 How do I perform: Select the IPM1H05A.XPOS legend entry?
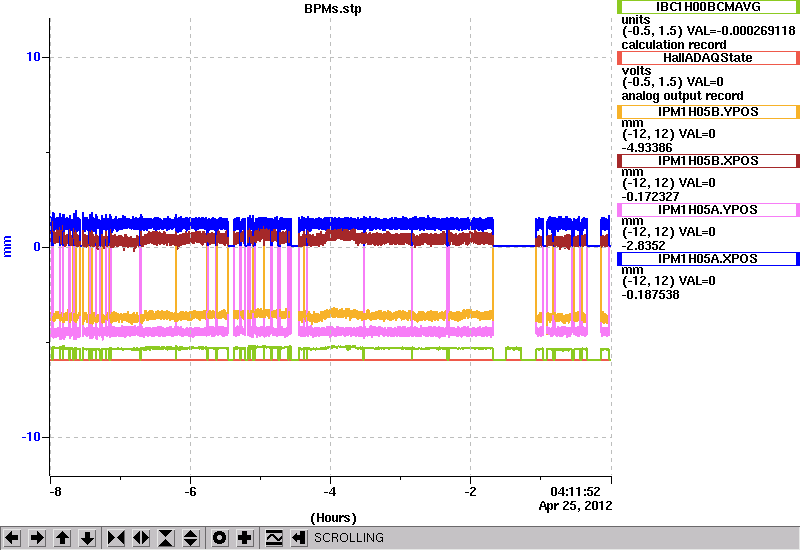pyautogui.click(x=708, y=259)
